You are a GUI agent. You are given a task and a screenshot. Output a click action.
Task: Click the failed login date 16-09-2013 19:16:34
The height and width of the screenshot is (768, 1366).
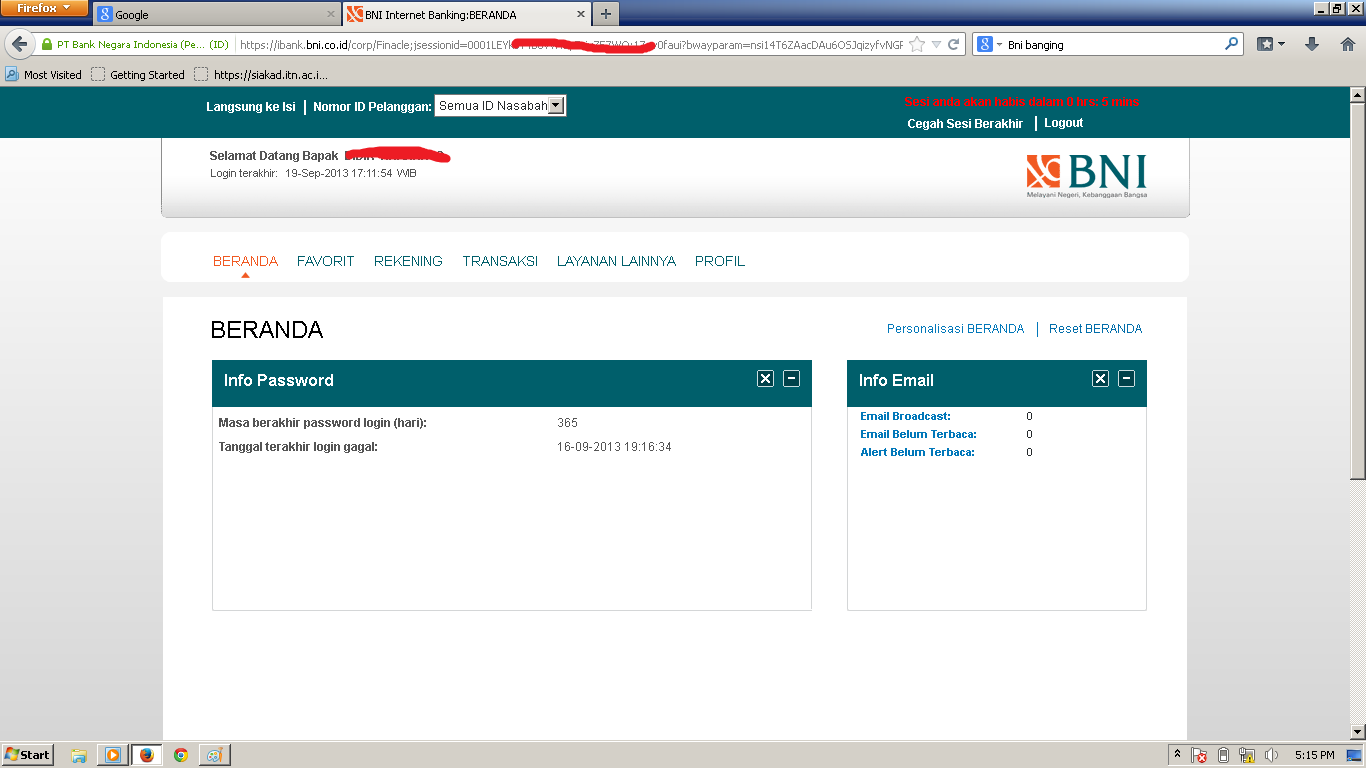614,447
